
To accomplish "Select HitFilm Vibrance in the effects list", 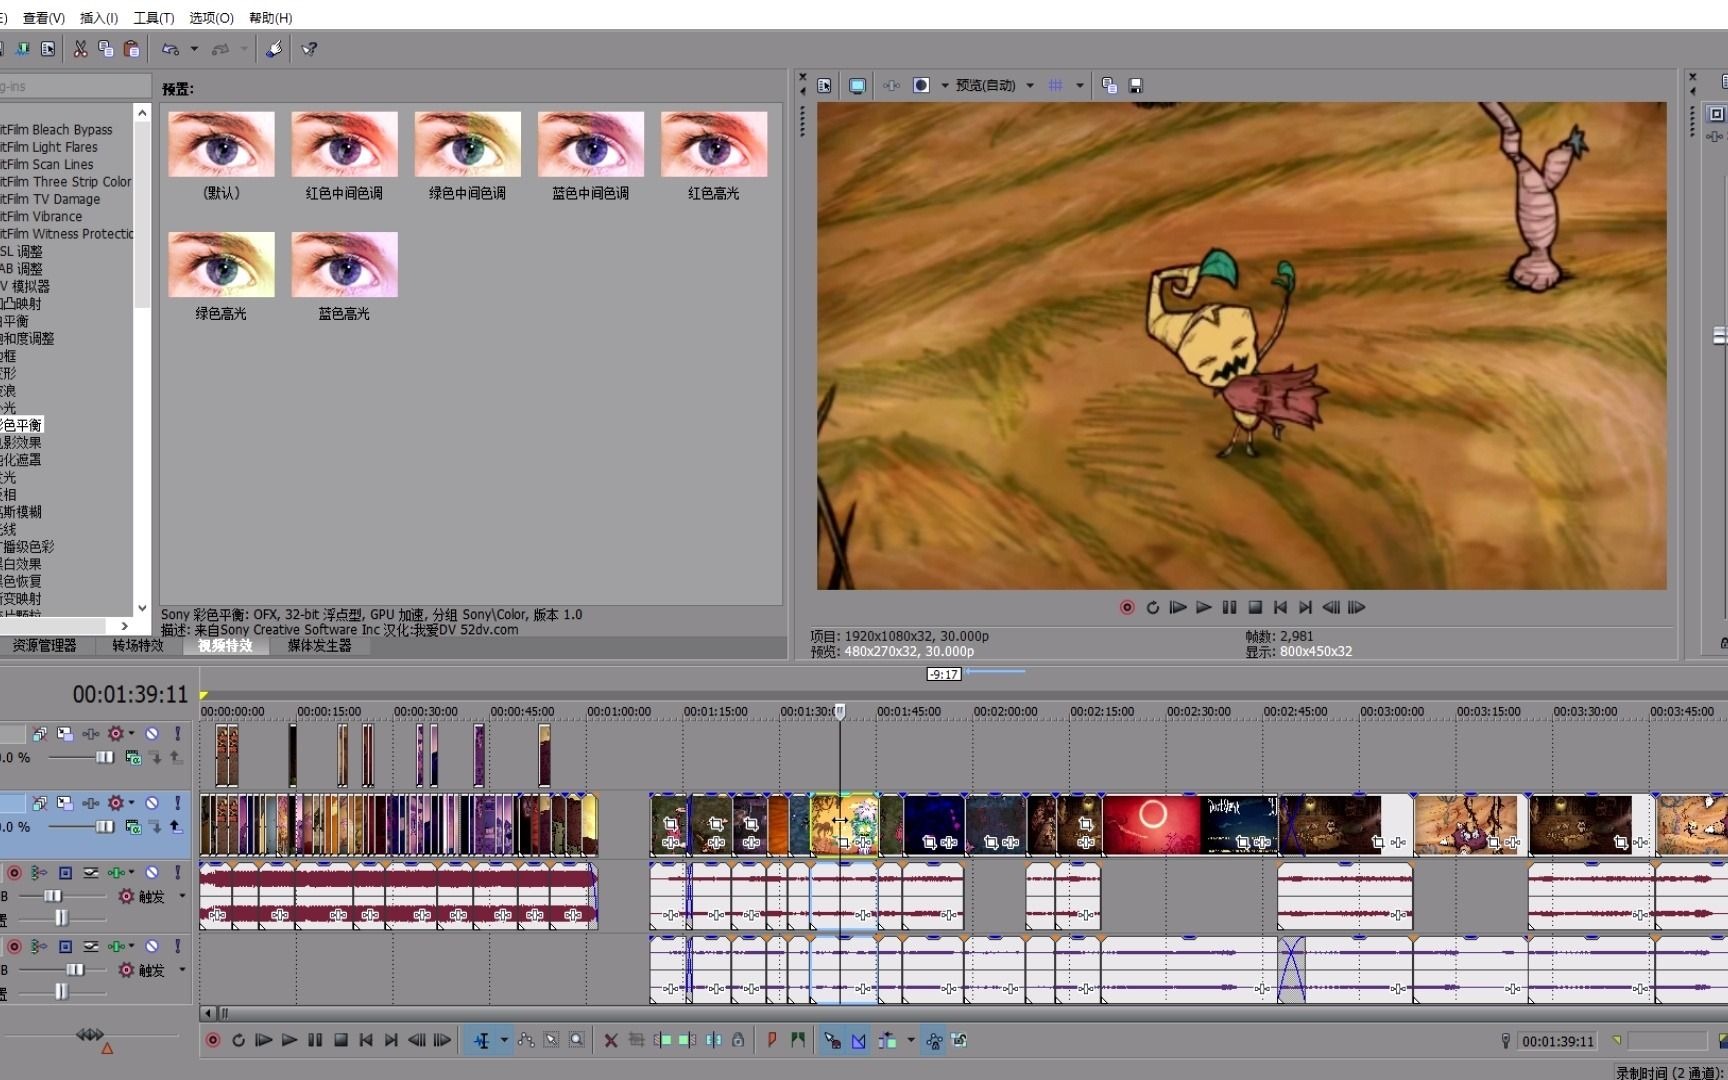I will pos(42,217).
